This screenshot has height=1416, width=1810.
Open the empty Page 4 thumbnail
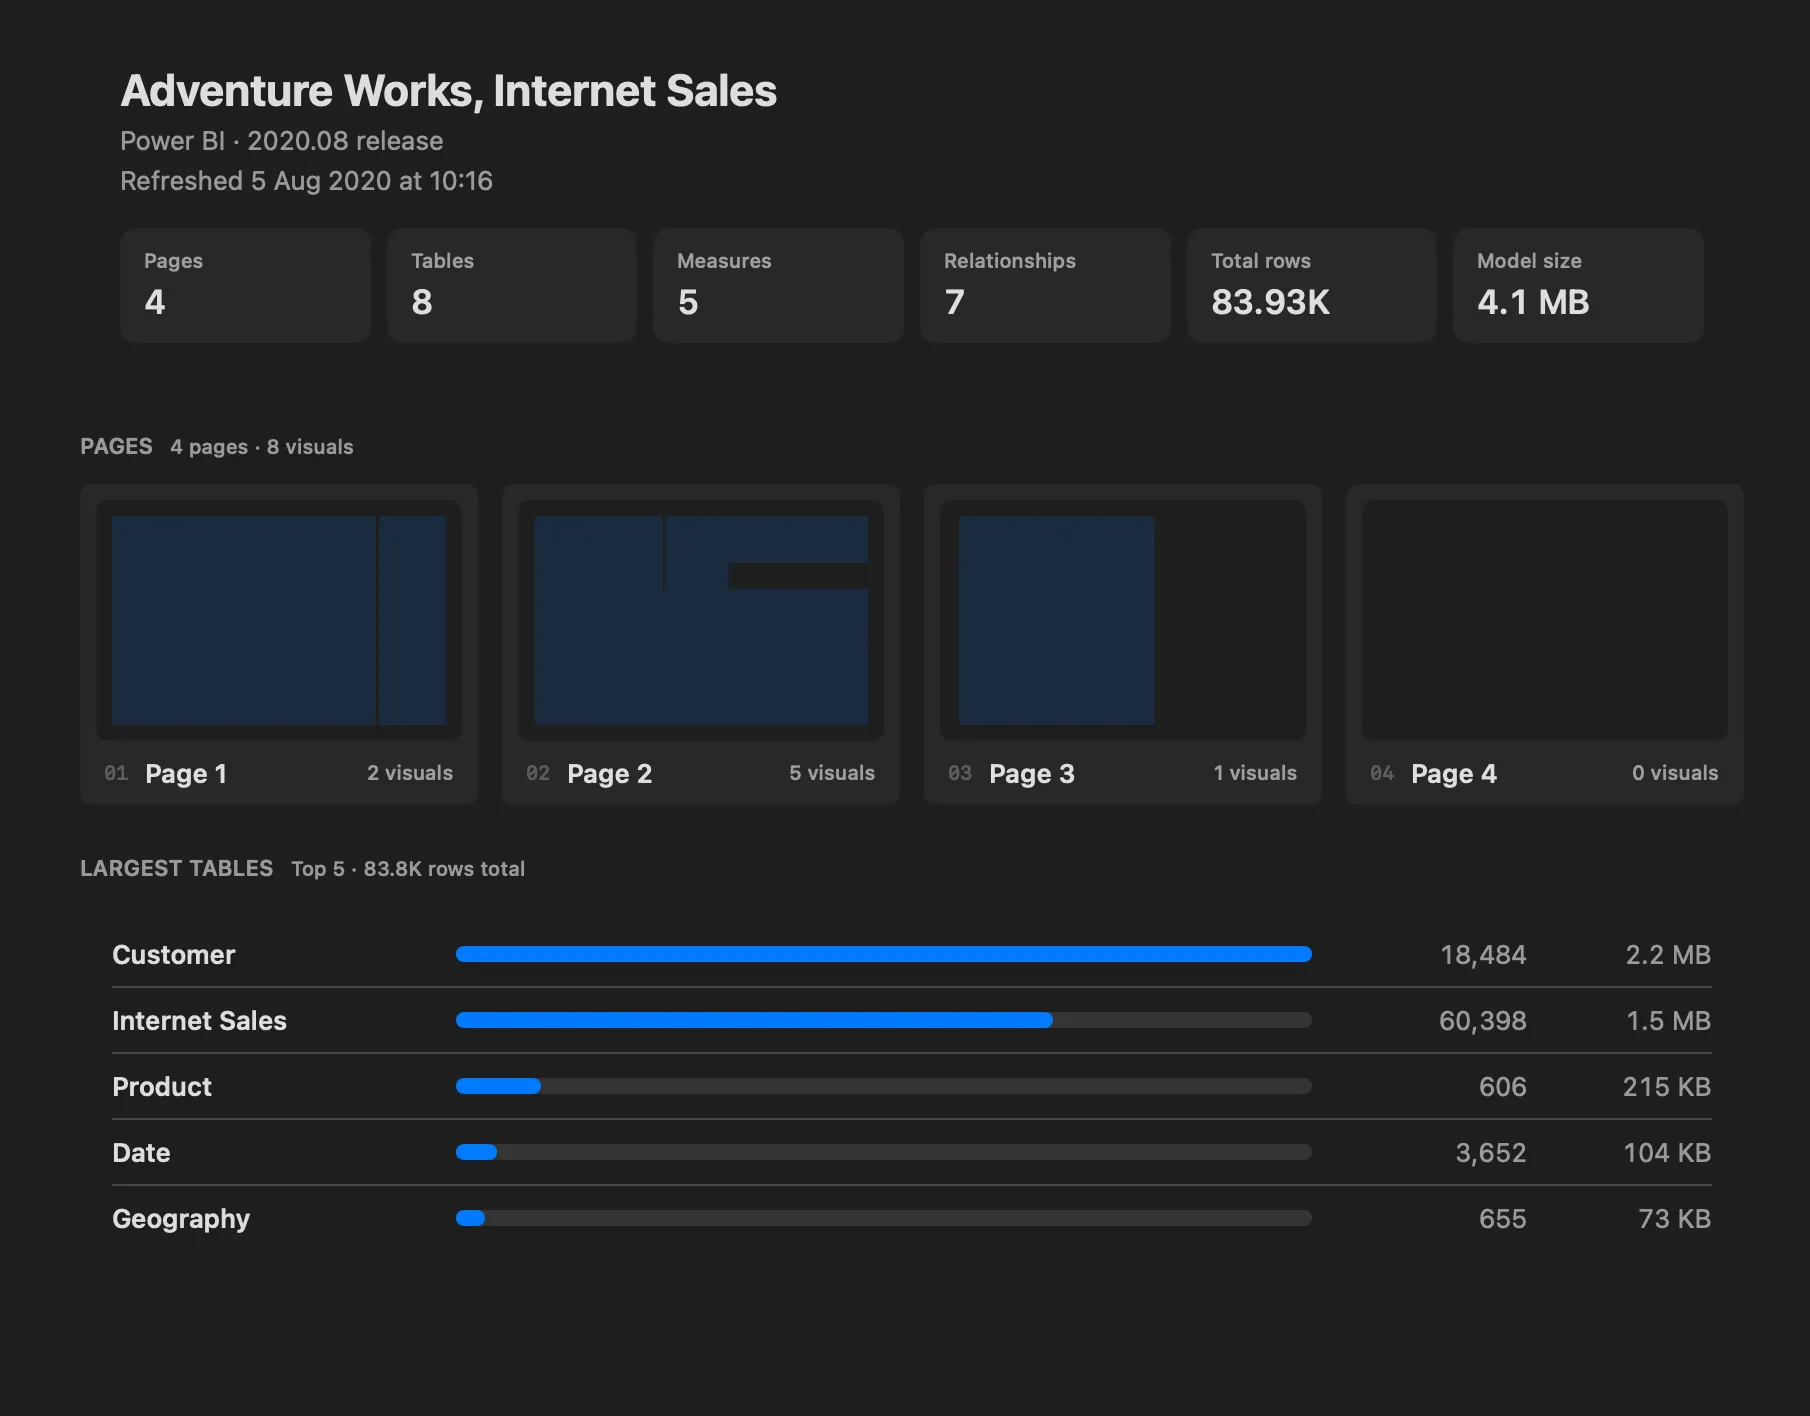pos(1545,620)
